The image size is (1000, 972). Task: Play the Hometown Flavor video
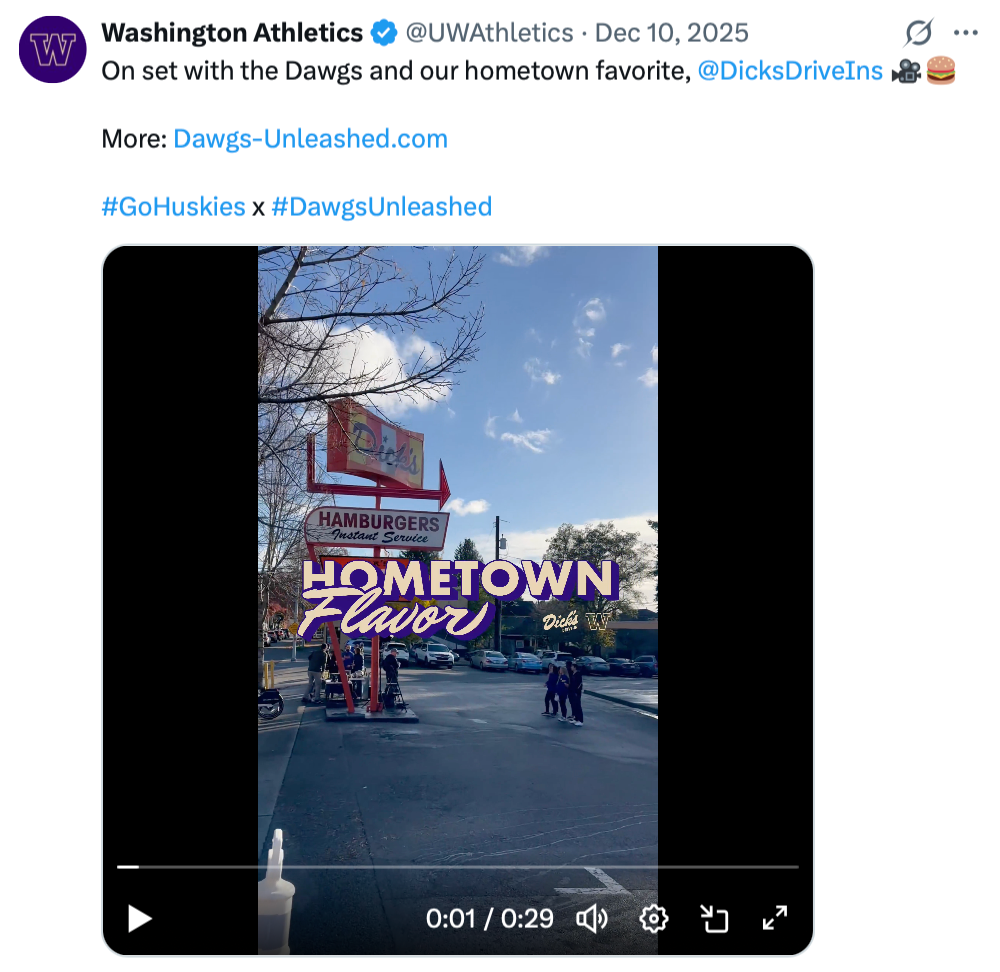tap(140, 918)
